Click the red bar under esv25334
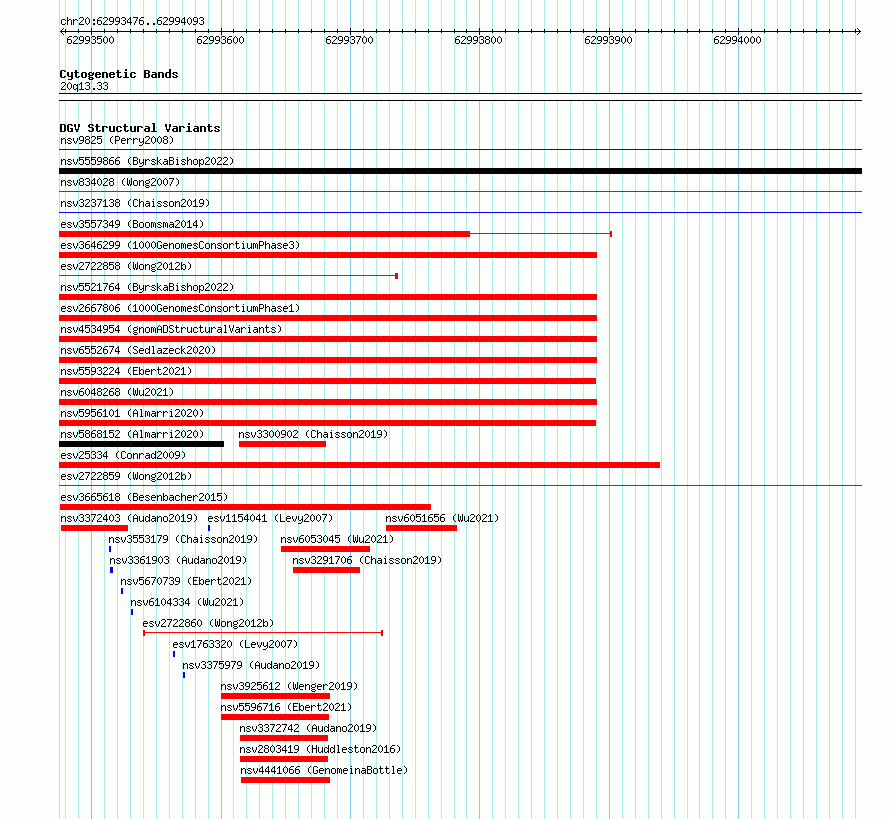This screenshot has width=890, height=819. pos(359,465)
